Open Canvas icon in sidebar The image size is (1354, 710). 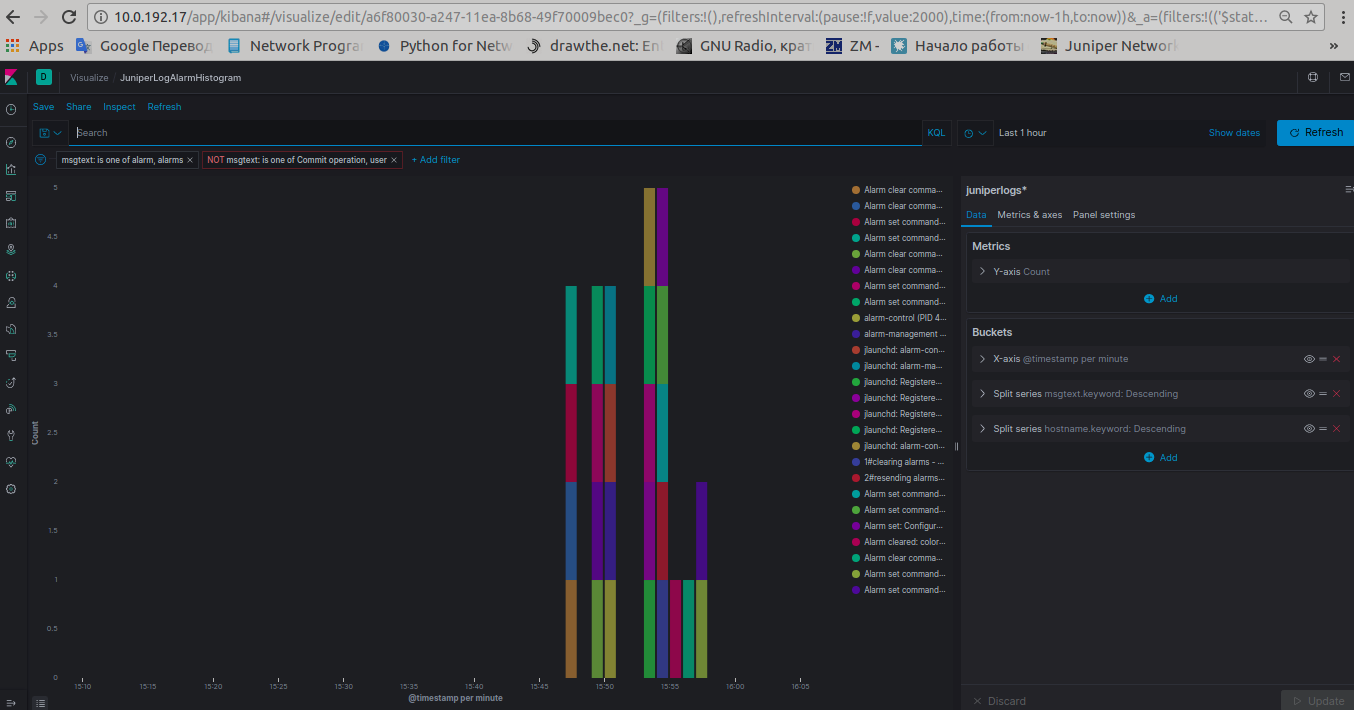point(11,223)
